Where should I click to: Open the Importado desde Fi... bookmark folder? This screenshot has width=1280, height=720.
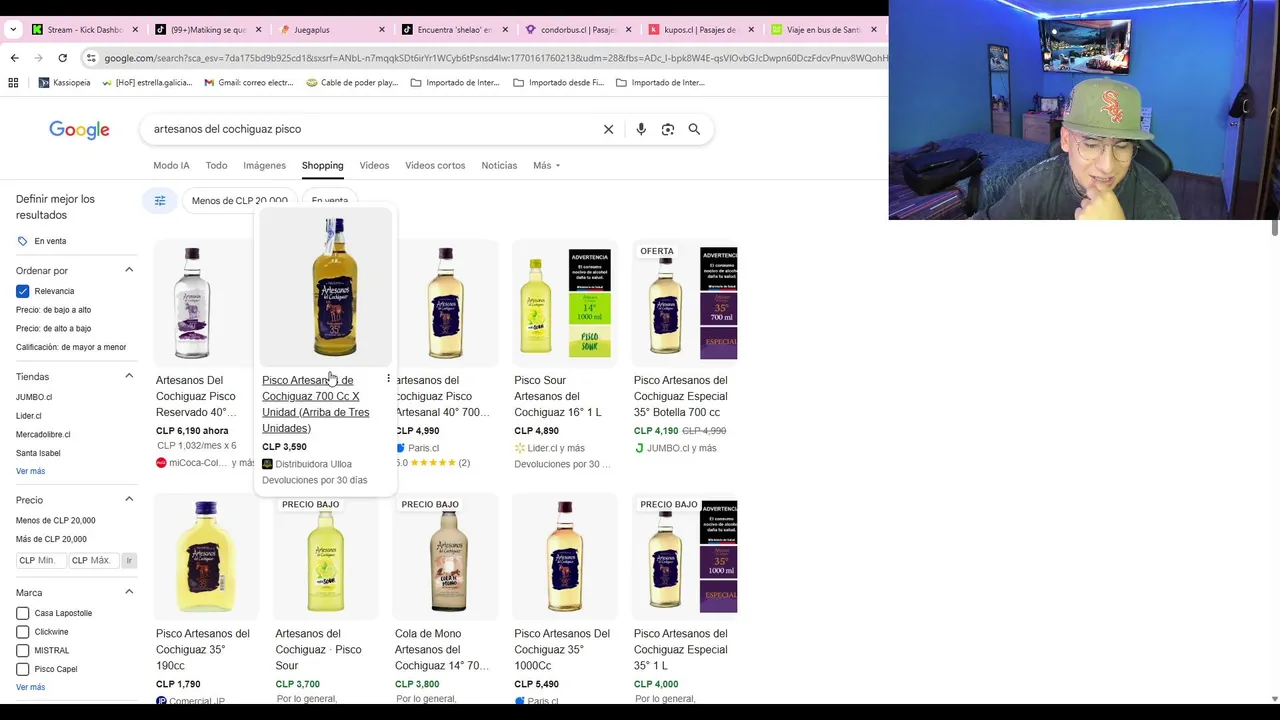click(558, 83)
